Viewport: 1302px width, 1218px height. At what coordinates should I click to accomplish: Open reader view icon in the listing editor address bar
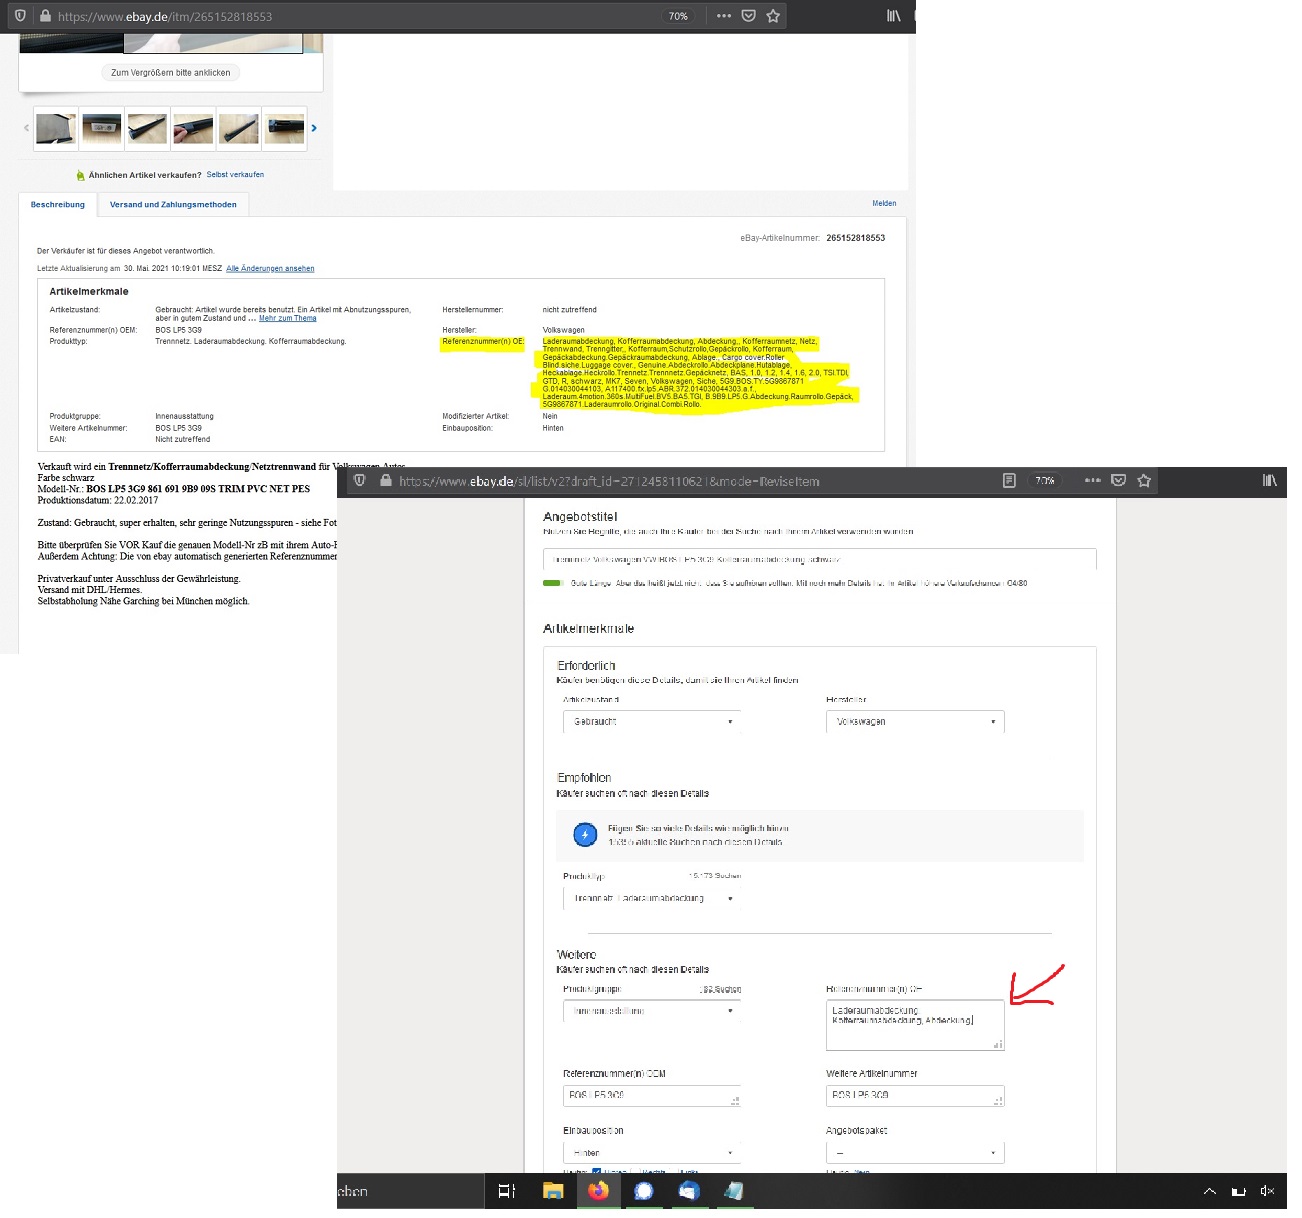1009,481
